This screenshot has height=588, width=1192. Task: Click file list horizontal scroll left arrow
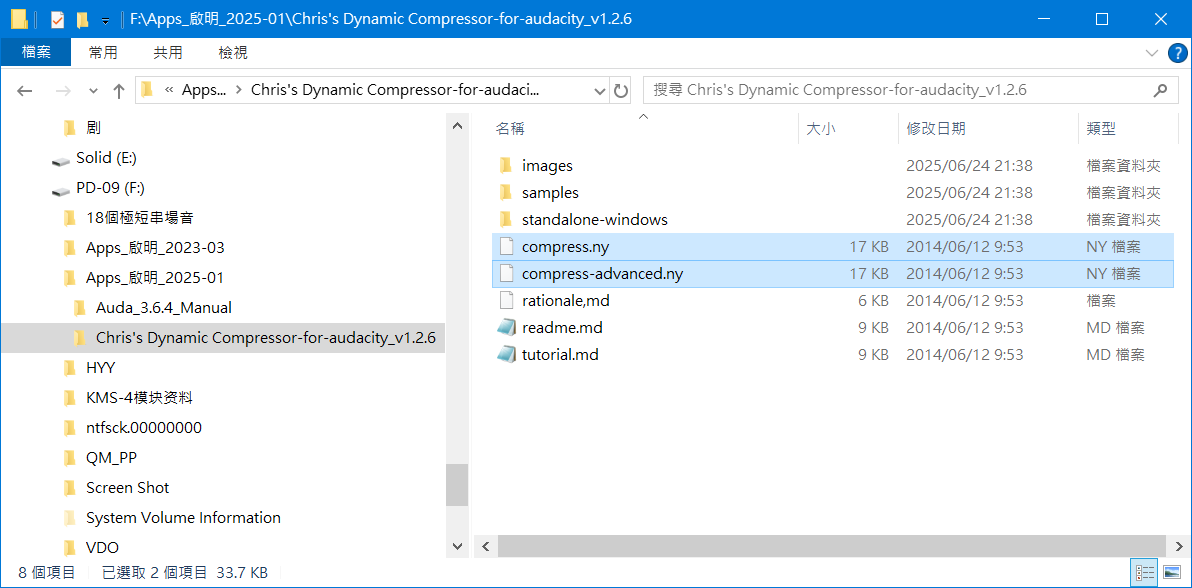[x=486, y=546]
